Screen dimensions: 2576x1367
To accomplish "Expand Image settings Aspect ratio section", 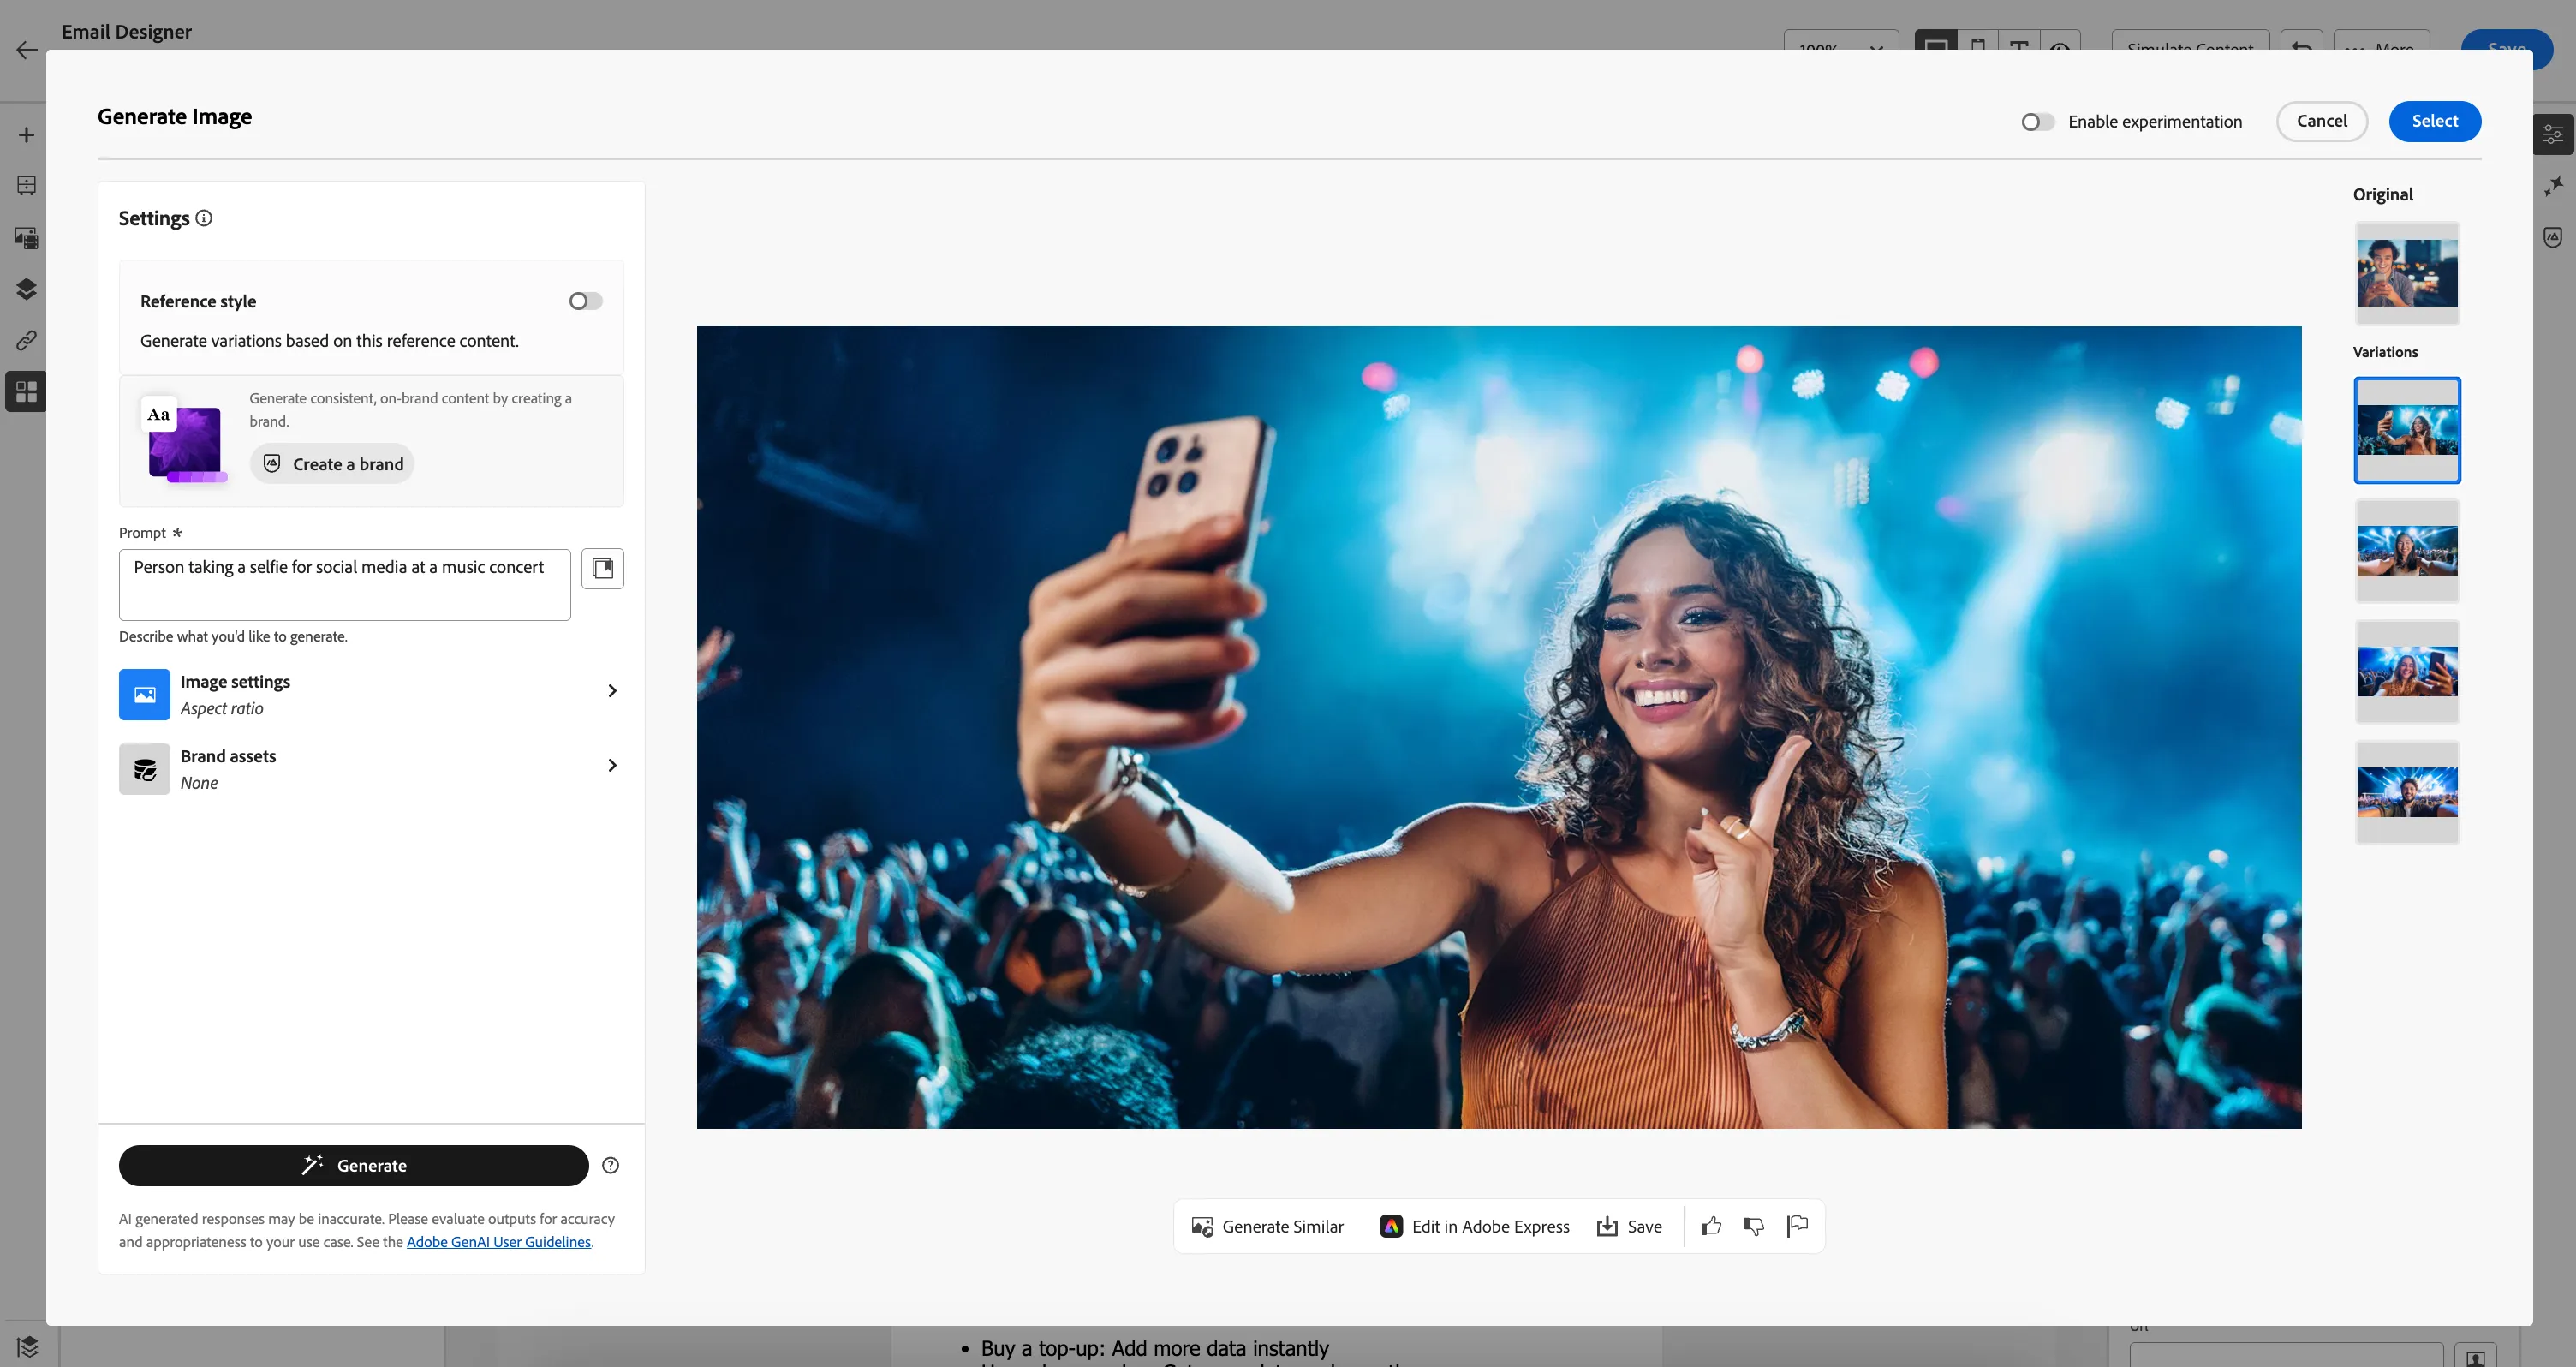I will click(371, 694).
